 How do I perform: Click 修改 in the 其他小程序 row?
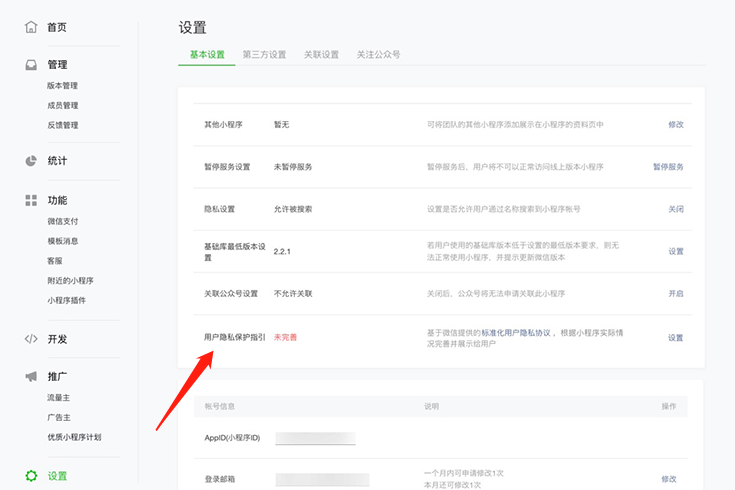coord(676,124)
